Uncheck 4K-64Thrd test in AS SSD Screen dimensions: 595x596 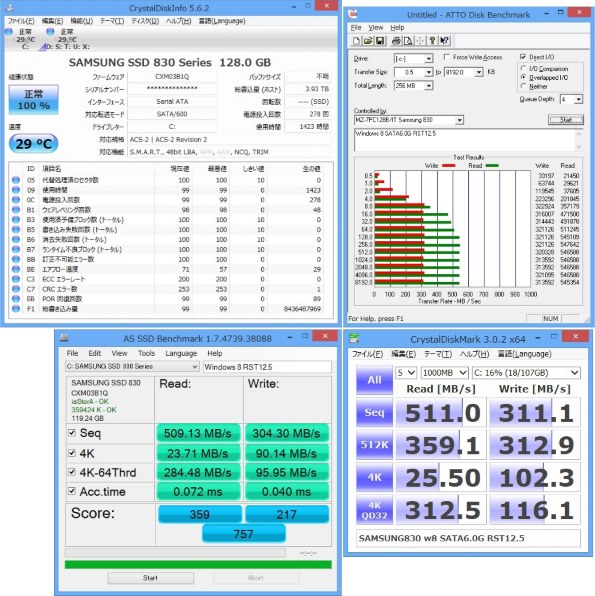72,472
